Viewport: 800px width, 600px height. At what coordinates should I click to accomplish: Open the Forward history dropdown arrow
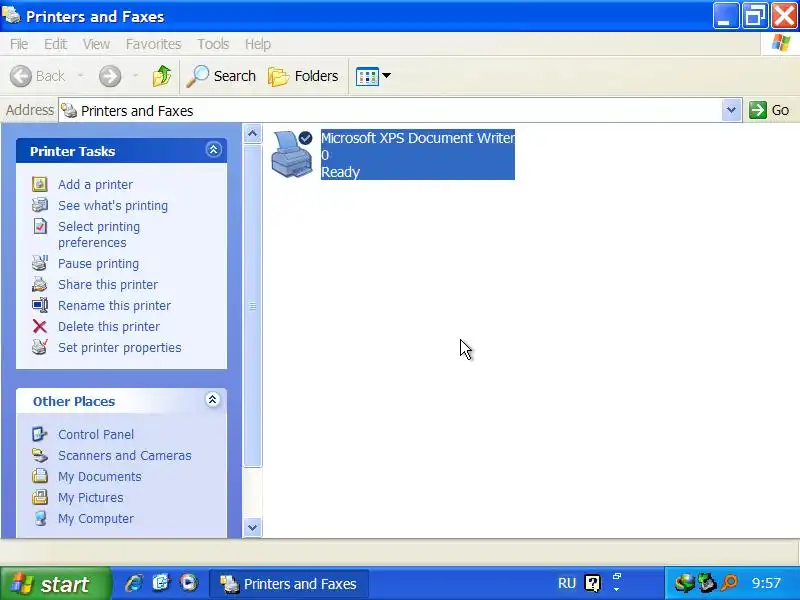tap(135, 76)
